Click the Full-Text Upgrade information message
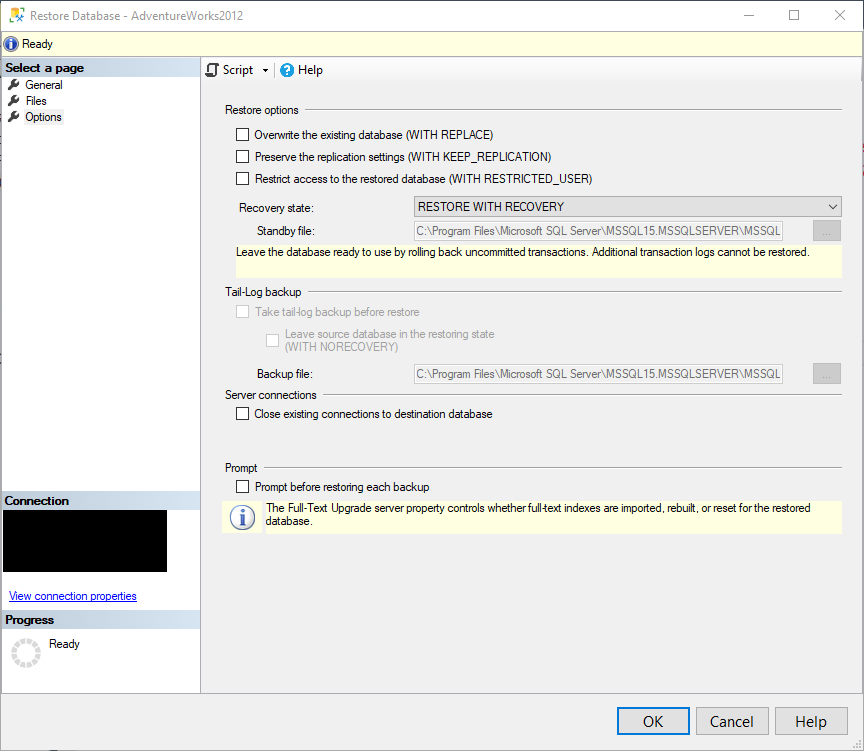 tap(538, 515)
